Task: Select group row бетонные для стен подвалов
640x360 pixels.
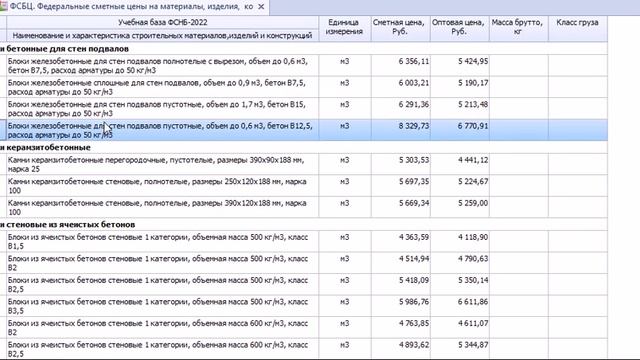Action: tap(304, 49)
